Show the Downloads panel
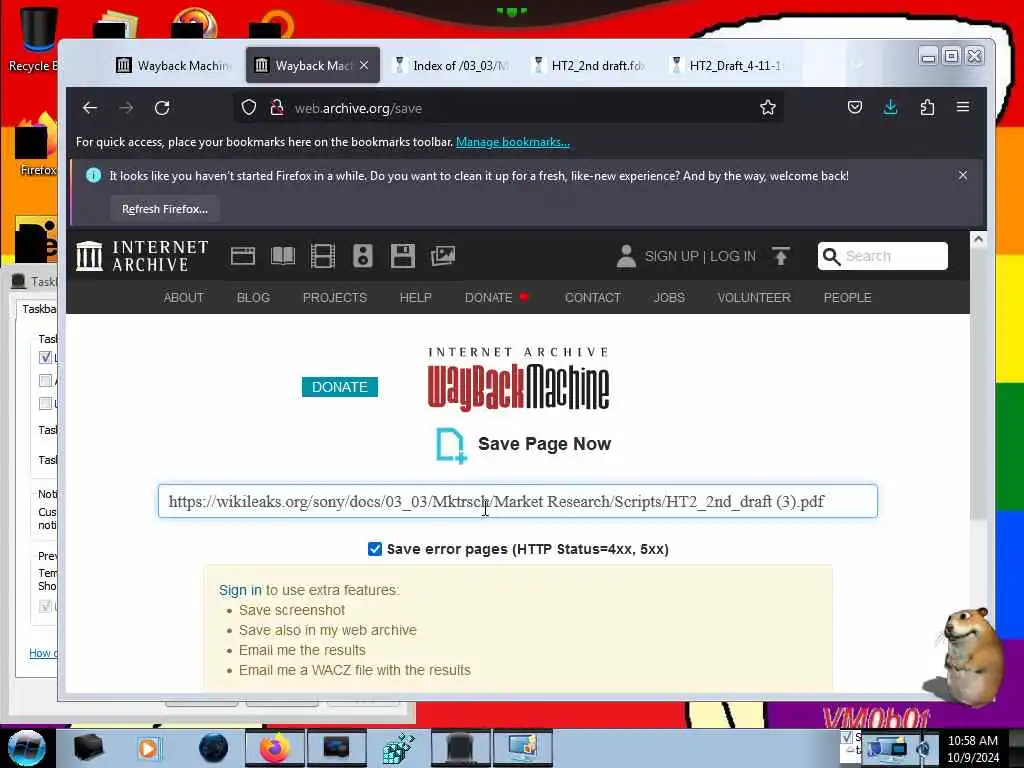Screen dimensions: 1024x768 pos(890,108)
